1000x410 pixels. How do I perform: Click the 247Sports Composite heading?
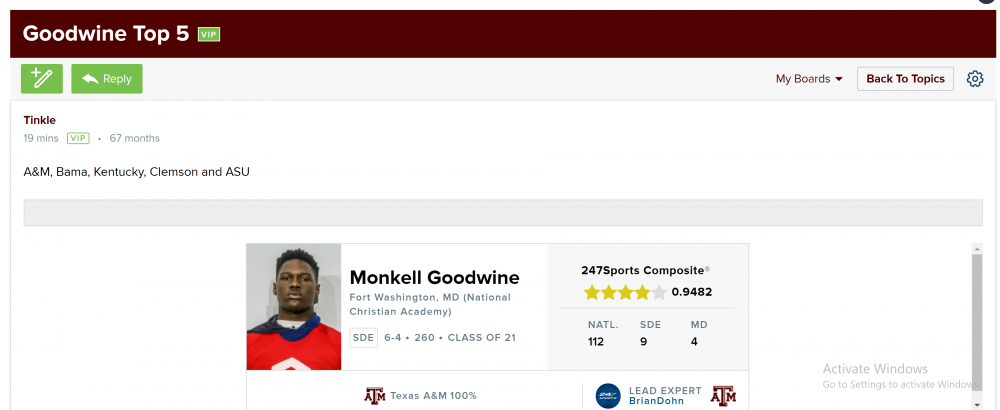click(645, 270)
